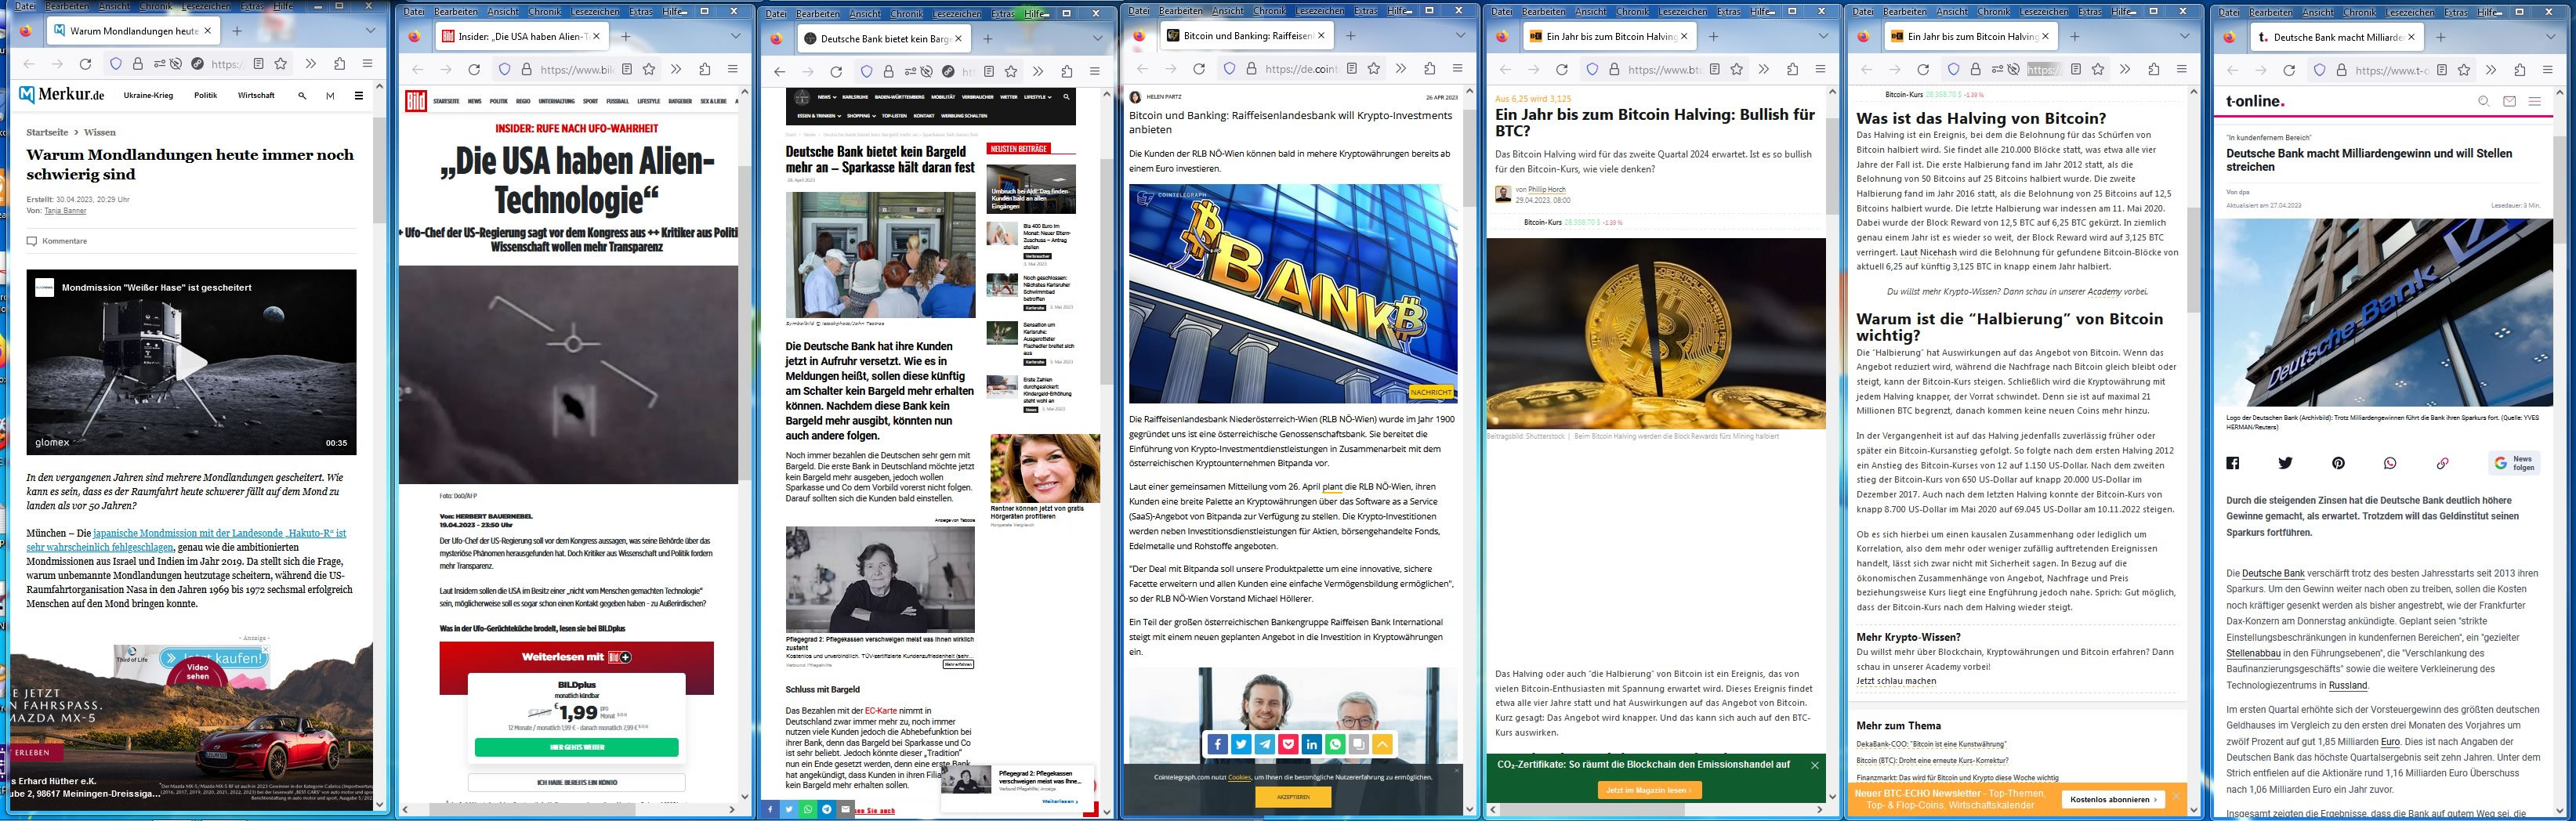List all tabs in Was ist das Halving window
This screenshot has height=821, width=2576.
(x=2186, y=36)
